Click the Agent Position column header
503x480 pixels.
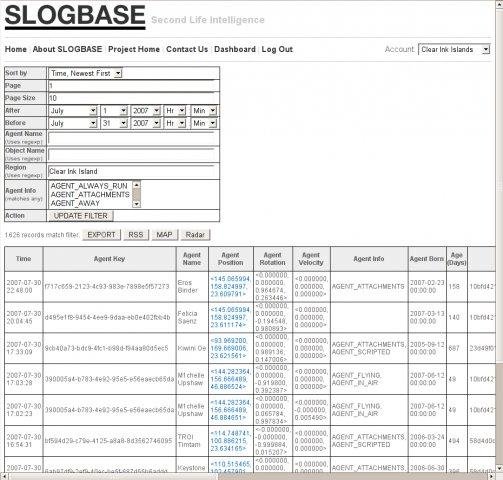coord(231,259)
